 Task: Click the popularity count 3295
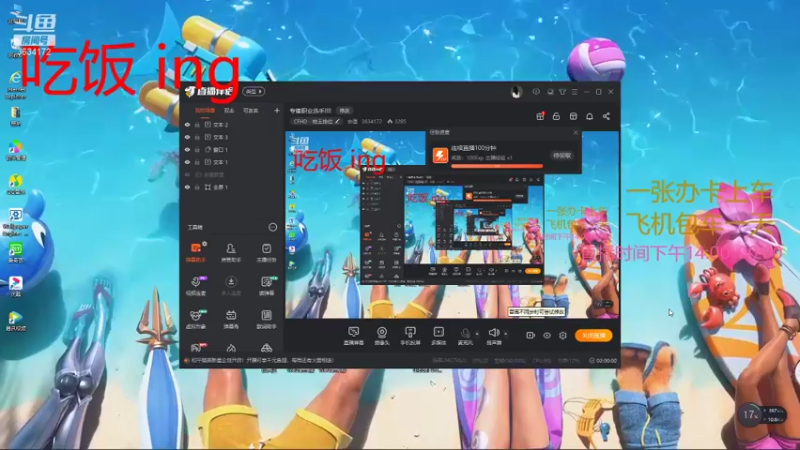[400, 121]
